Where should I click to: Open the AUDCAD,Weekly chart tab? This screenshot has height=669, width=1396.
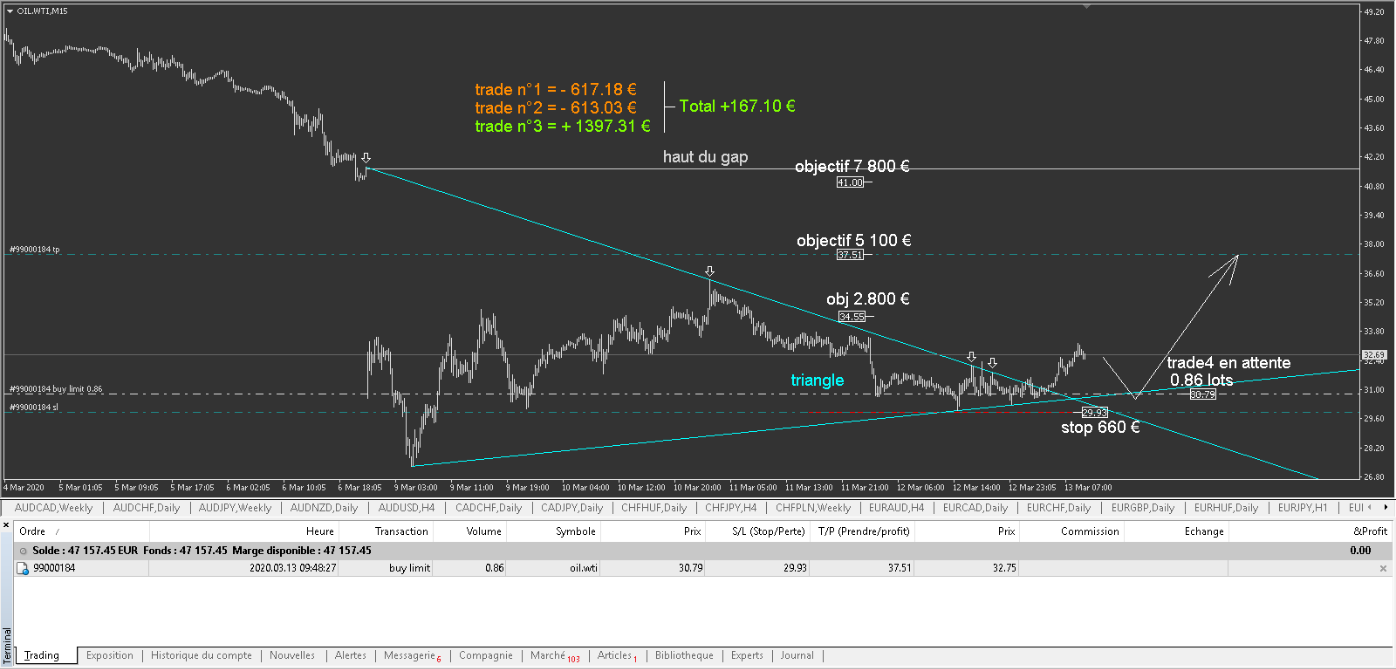[53, 508]
